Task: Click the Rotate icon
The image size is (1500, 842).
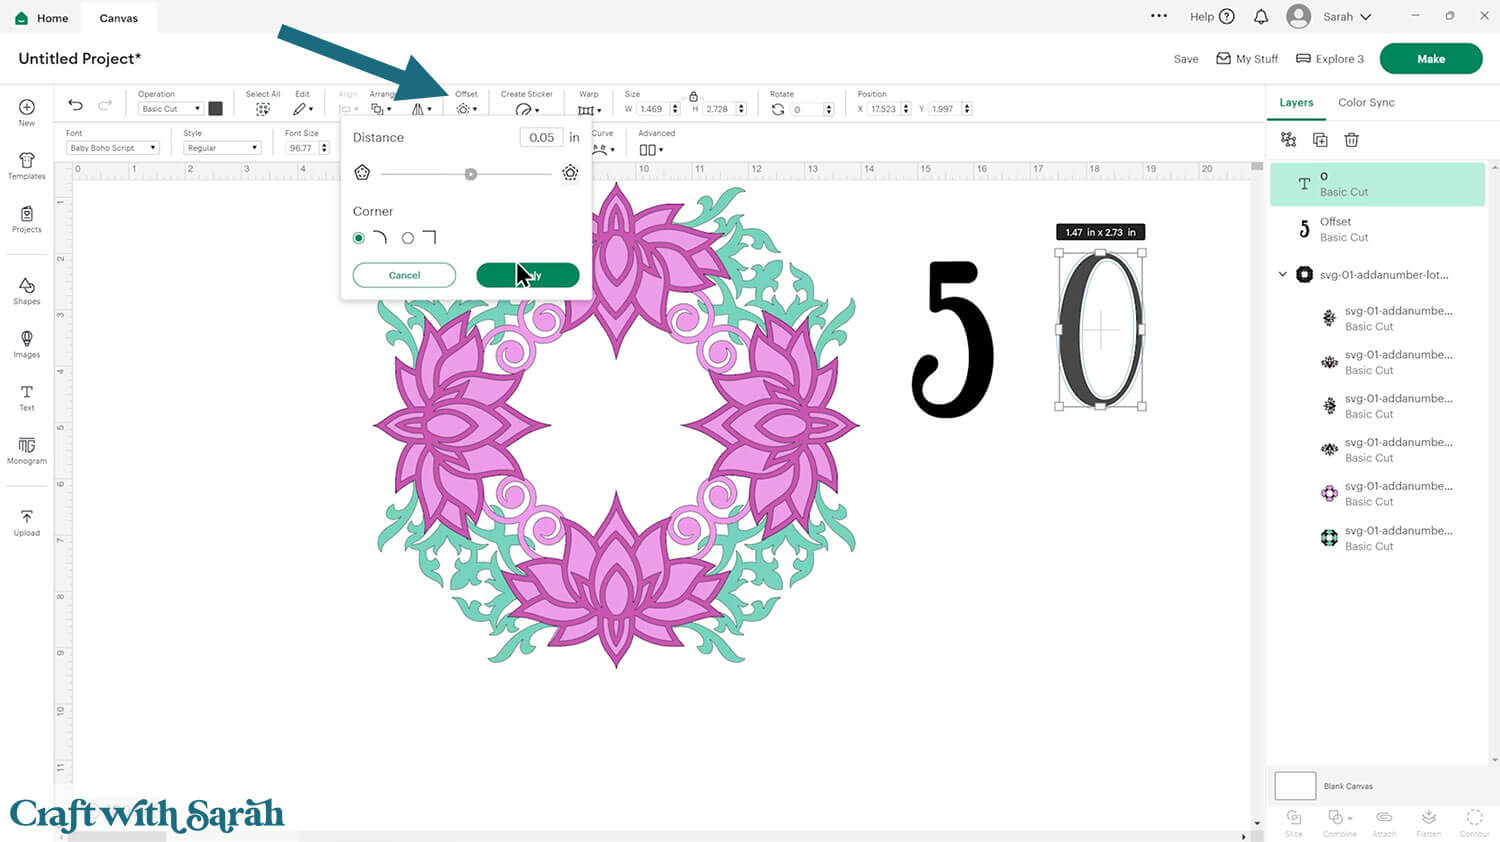Action: point(778,109)
